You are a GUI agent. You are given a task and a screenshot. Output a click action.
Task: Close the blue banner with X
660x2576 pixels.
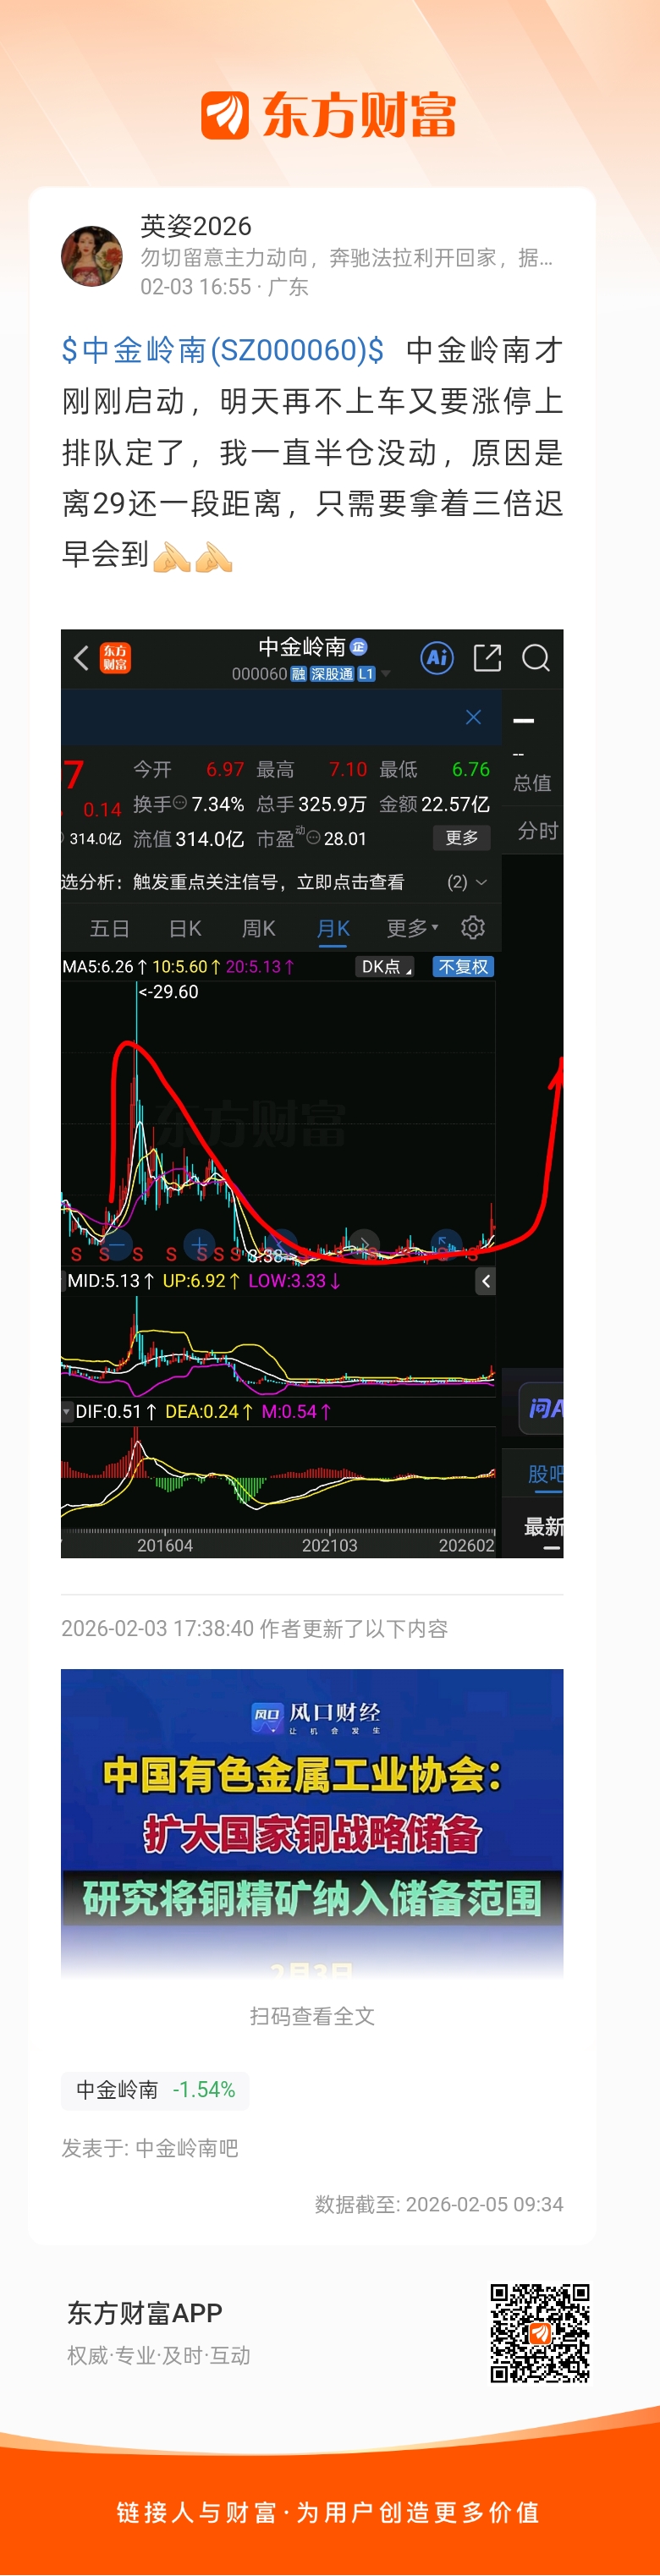(x=473, y=717)
